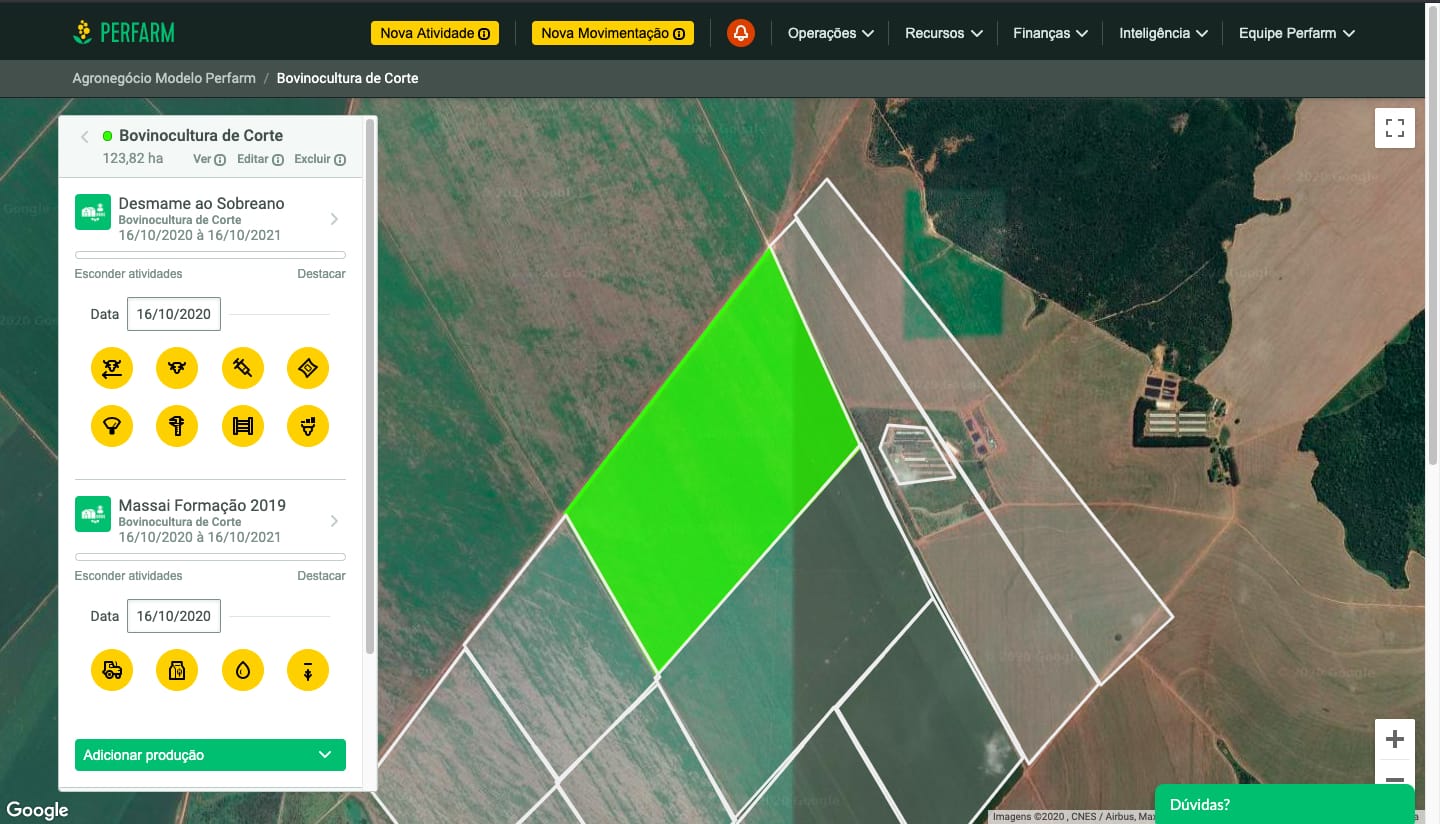Hide activities for Desmame ao Sobreano
Image resolution: width=1440 pixels, height=824 pixels.
pos(128,273)
